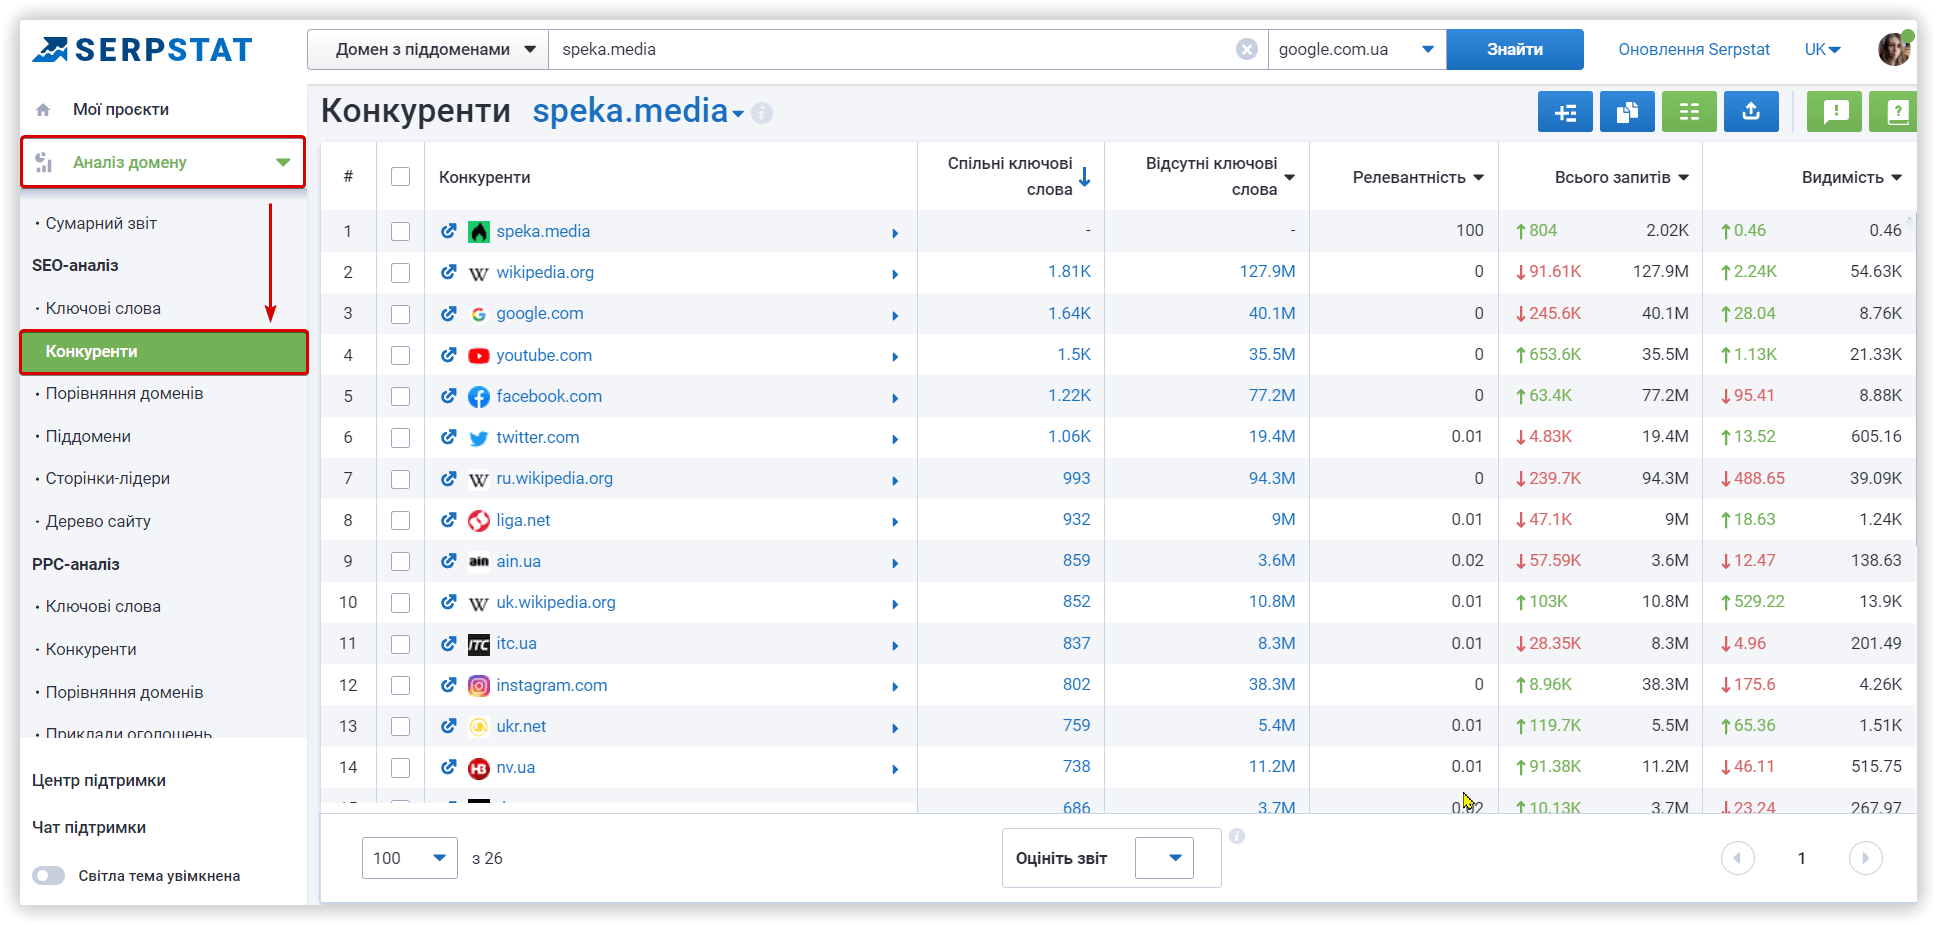Check the google.com row checkbox
This screenshot has width=1937, height=925.
400,313
